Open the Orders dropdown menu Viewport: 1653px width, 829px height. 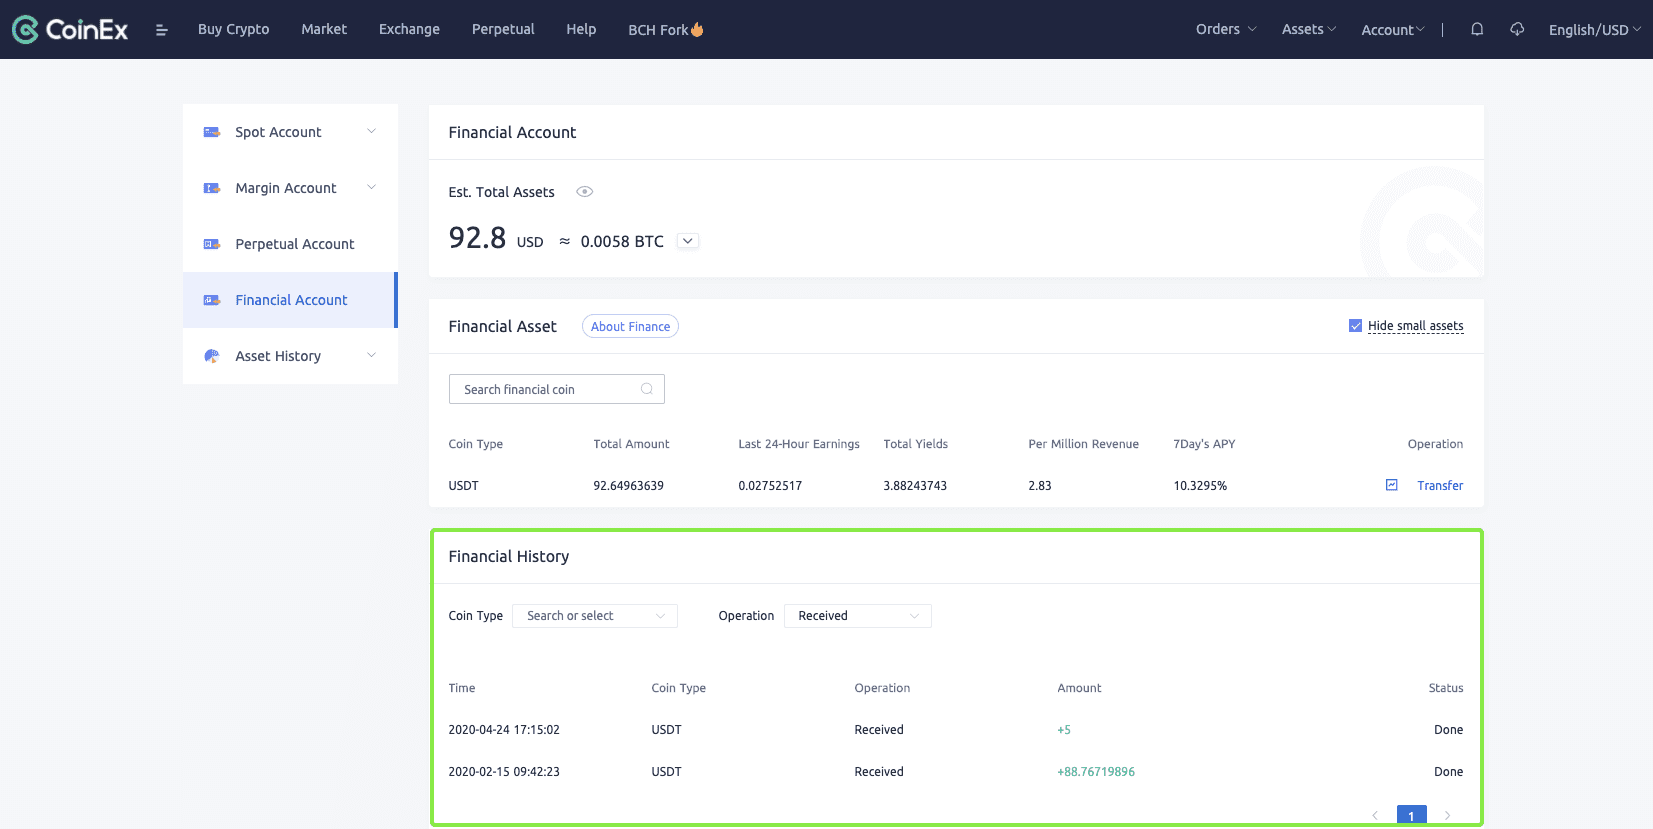(x=1226, y=29)
